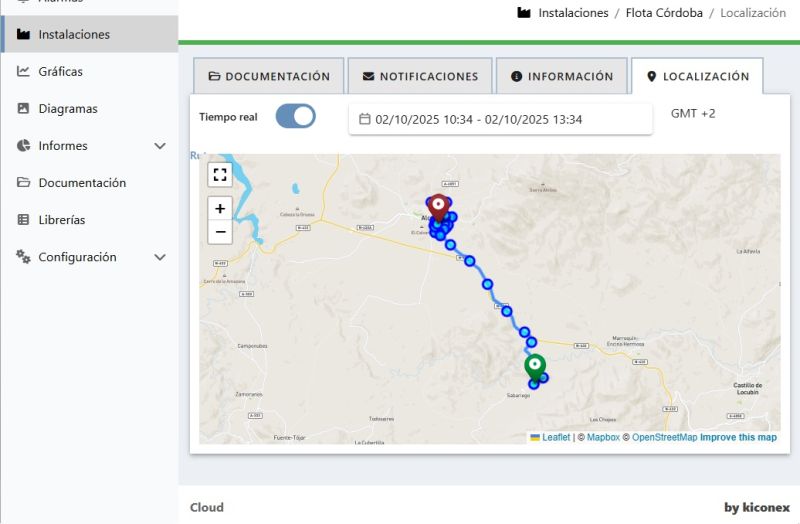The width and height of the screenshot is (800, 524).
Task: Expand the Configuración submenu chevron
Action: (x=160, y=257)
